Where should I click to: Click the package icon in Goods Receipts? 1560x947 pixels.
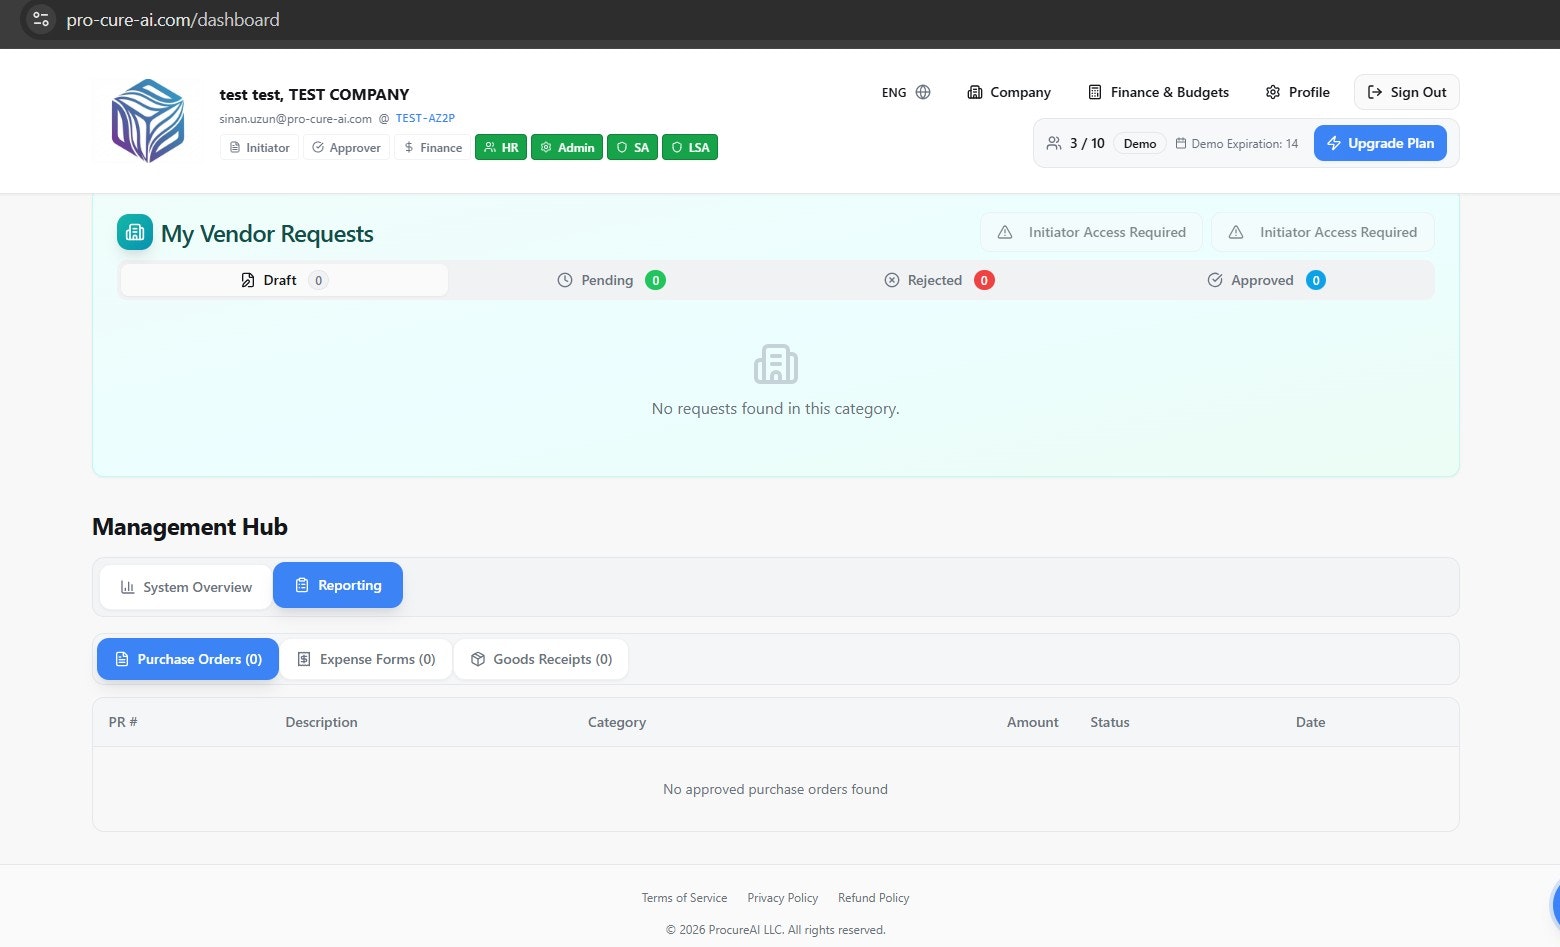[478, 659]
